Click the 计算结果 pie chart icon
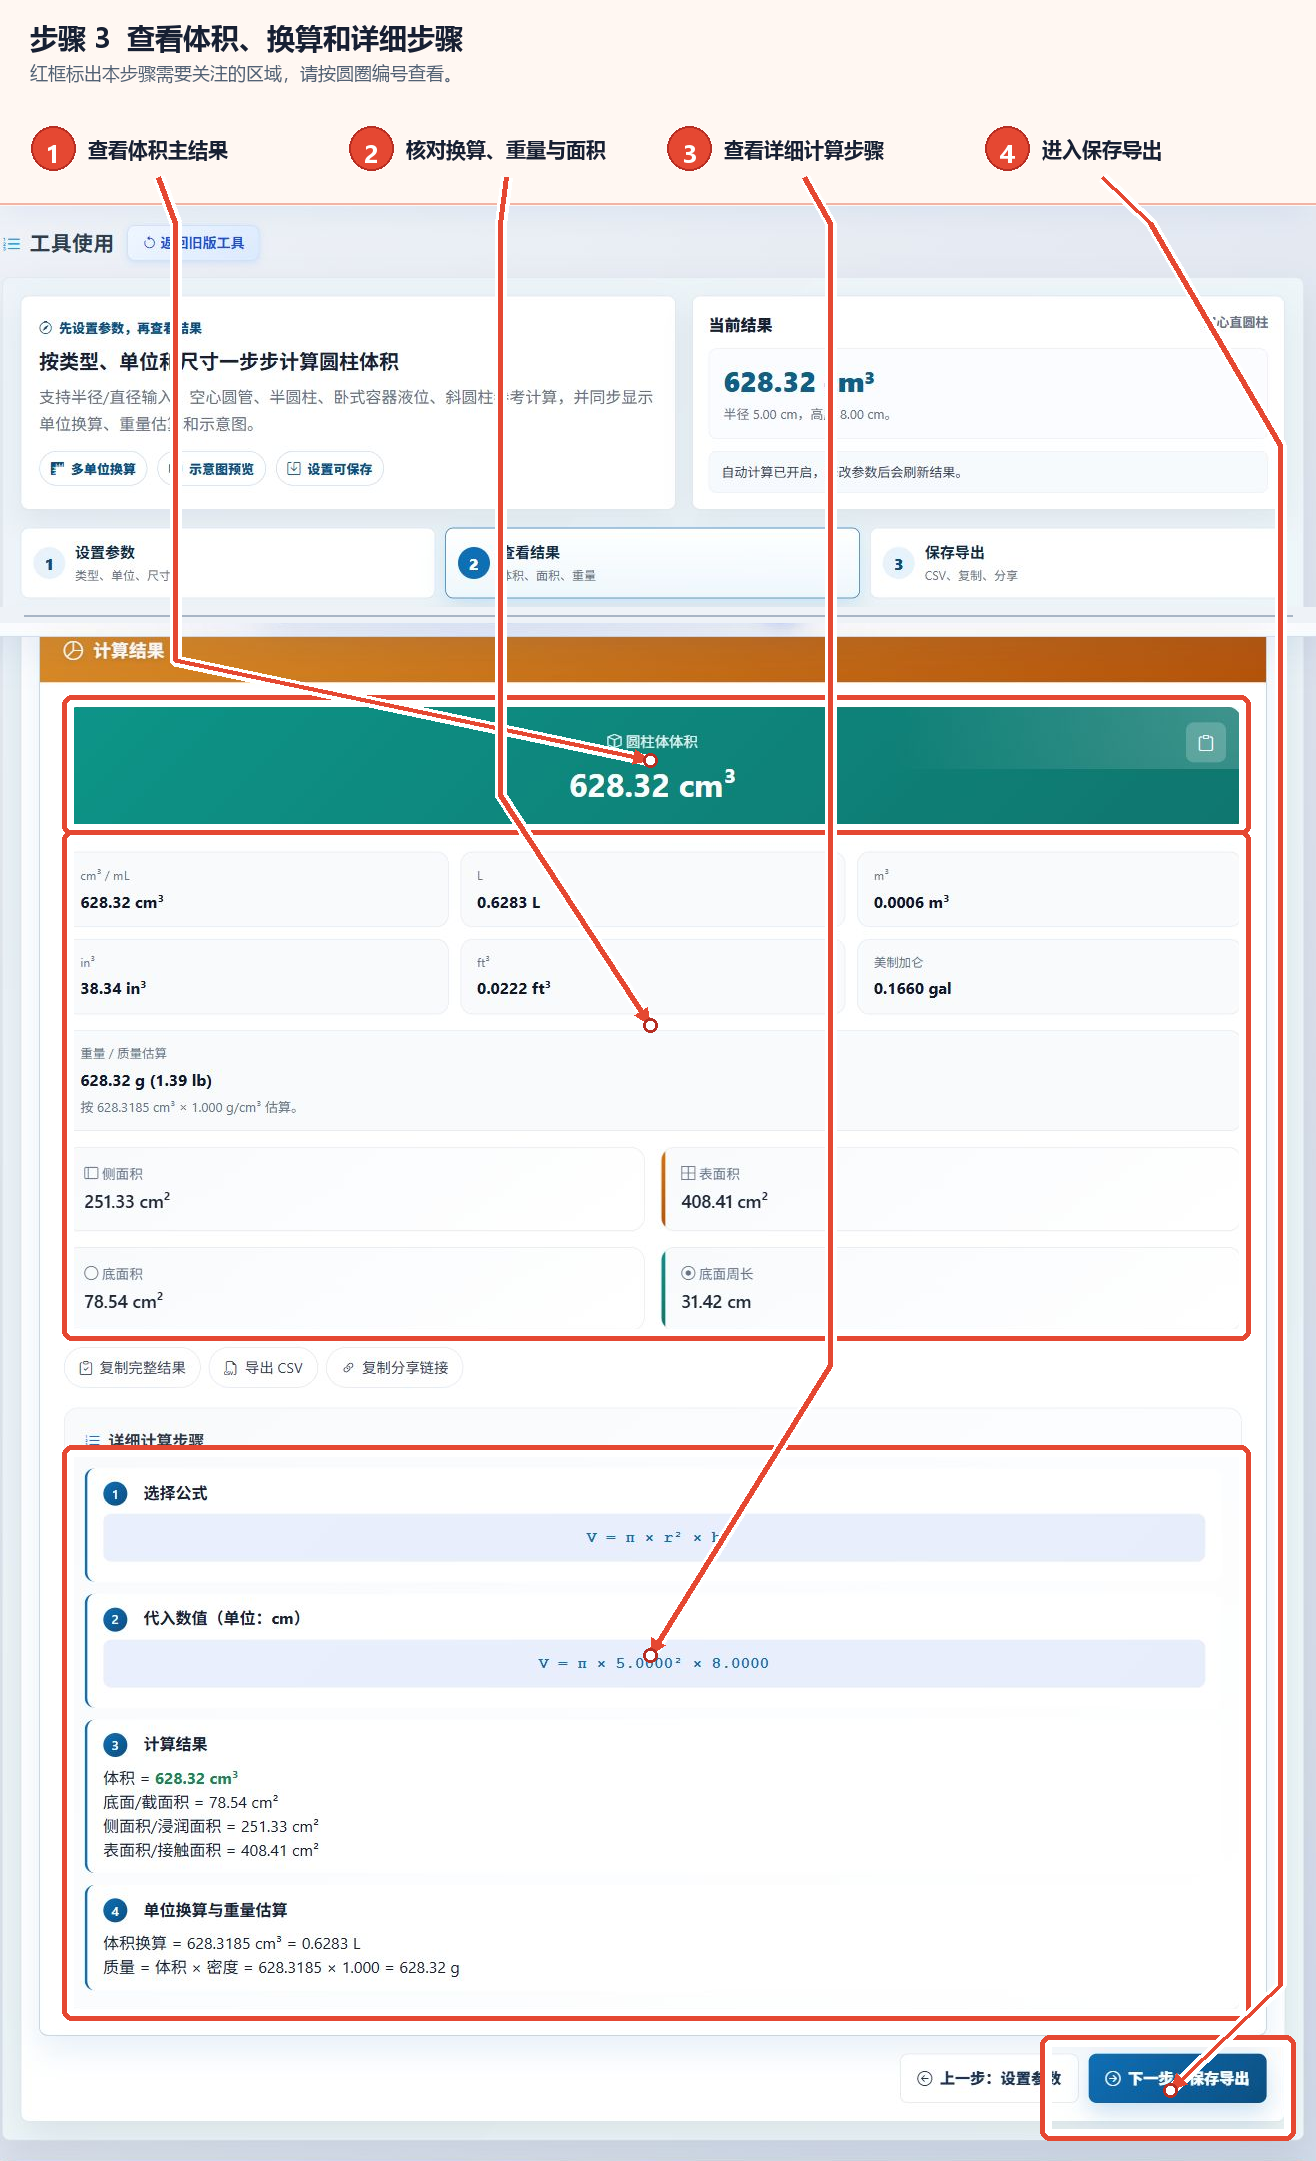This screenshot has width=1316, height=2161. click(73, 651)
